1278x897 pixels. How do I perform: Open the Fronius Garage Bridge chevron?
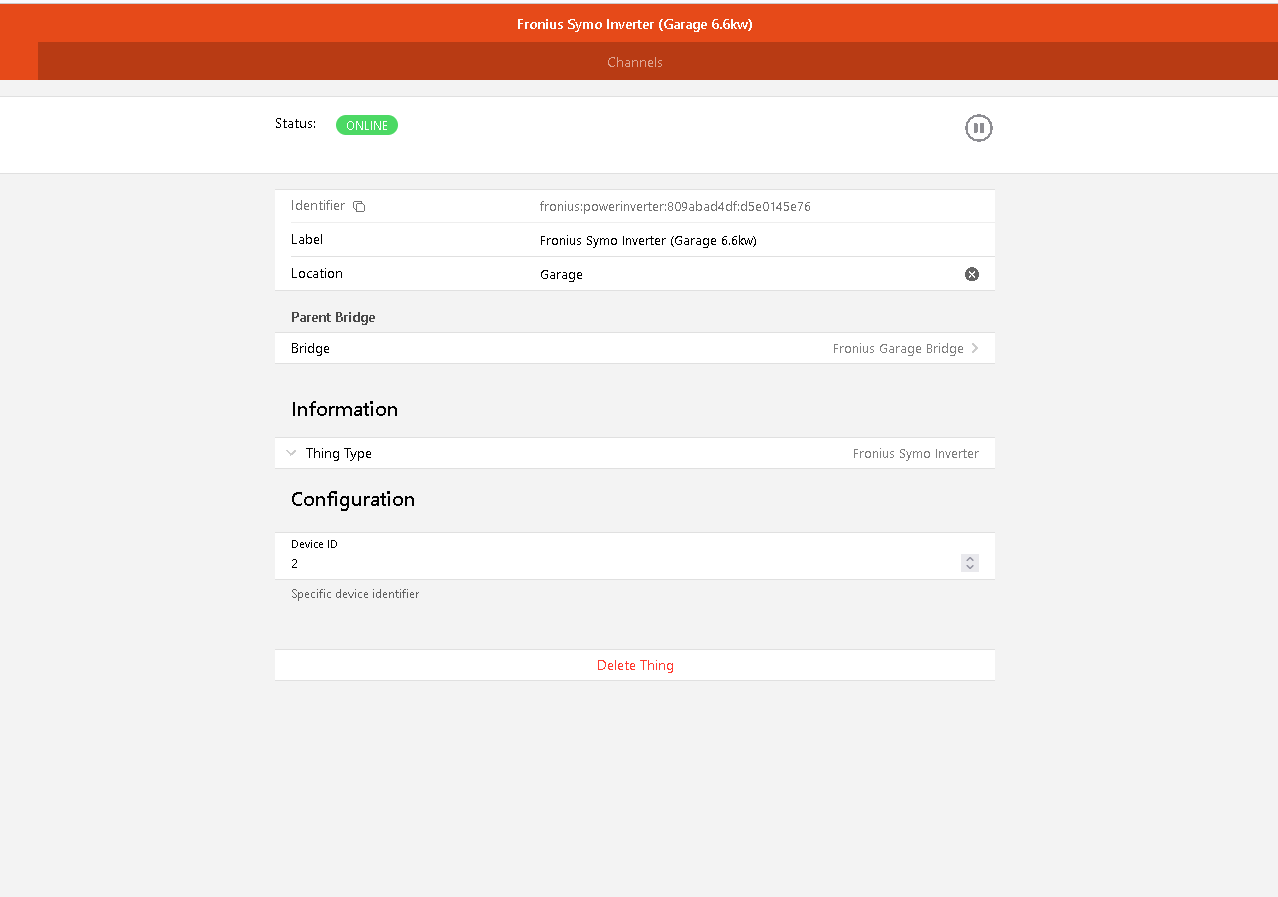tap(975, 348)
